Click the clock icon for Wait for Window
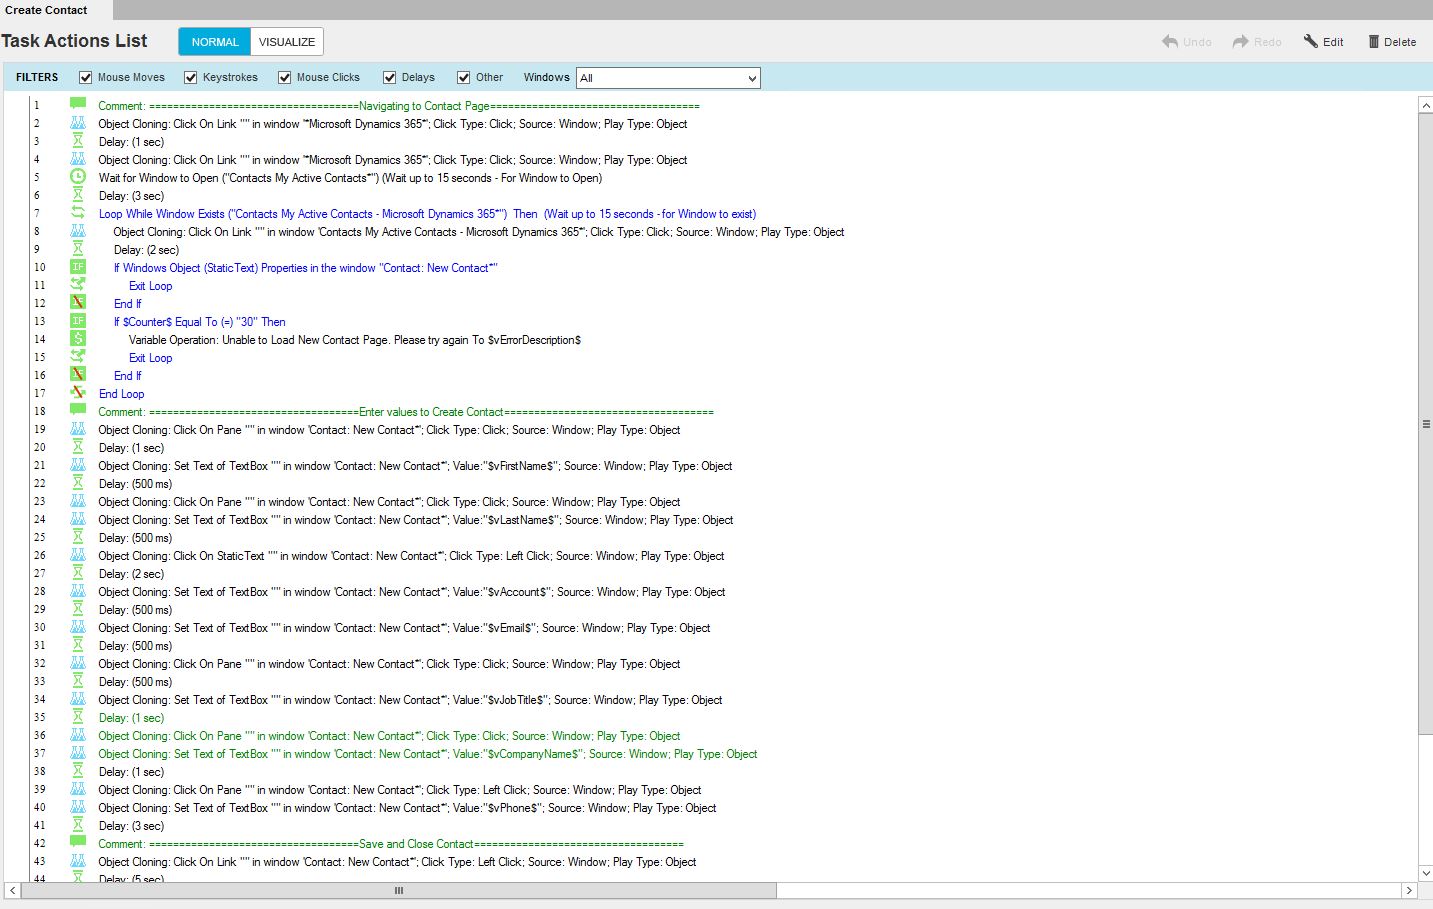The image size is (1433, 909). point(78,177)
